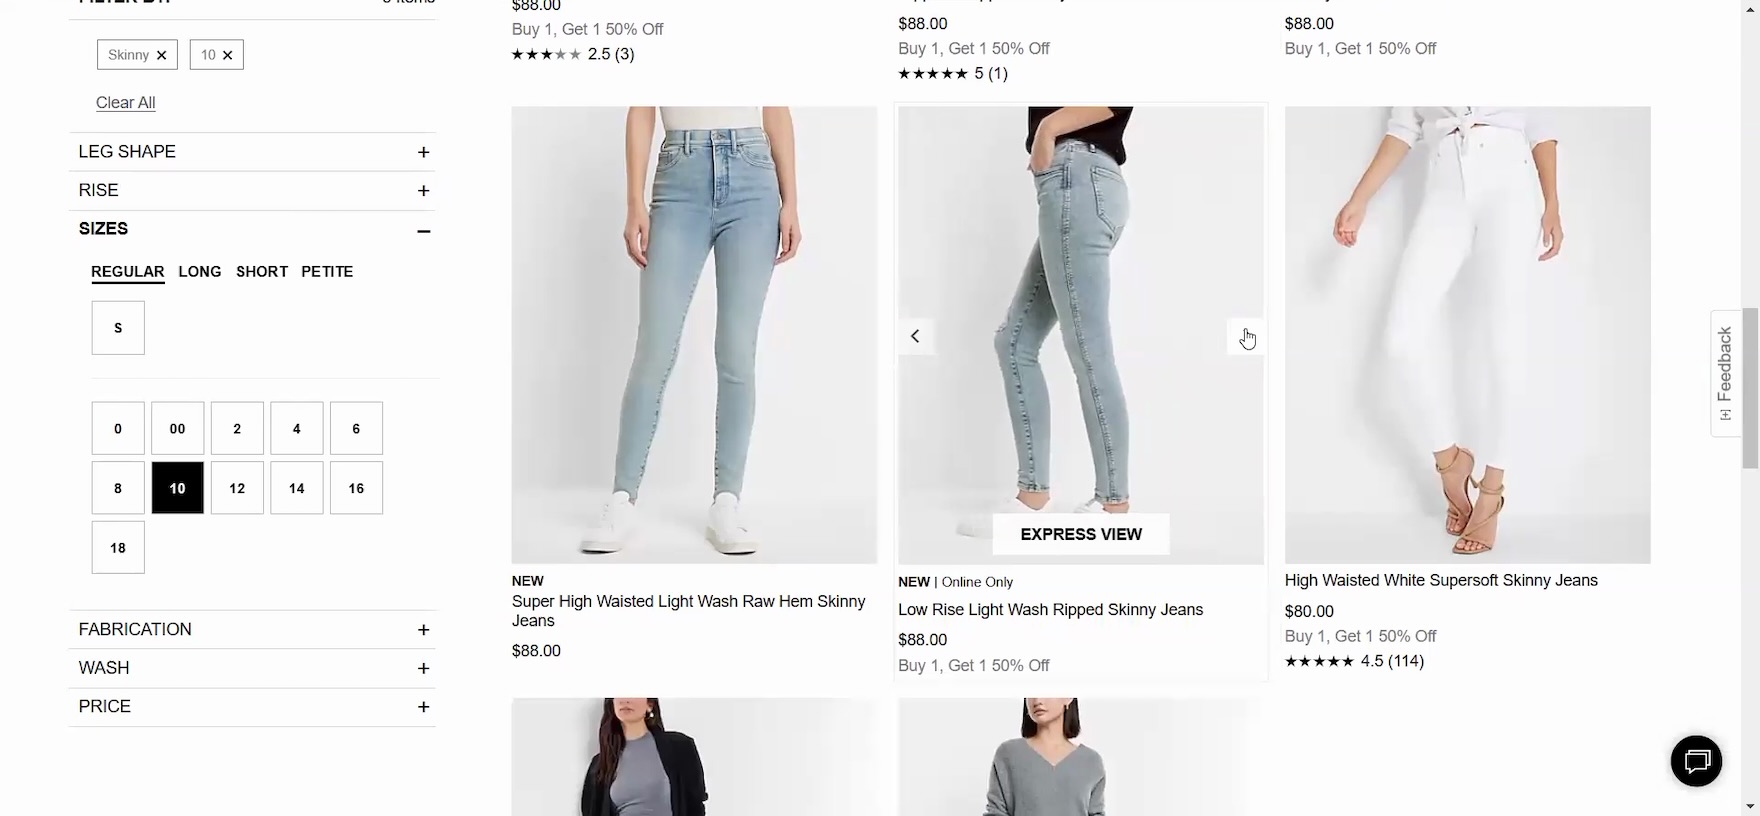Switch to the Long sizes tab
The image size is (1760, 816).
point(200,272)
